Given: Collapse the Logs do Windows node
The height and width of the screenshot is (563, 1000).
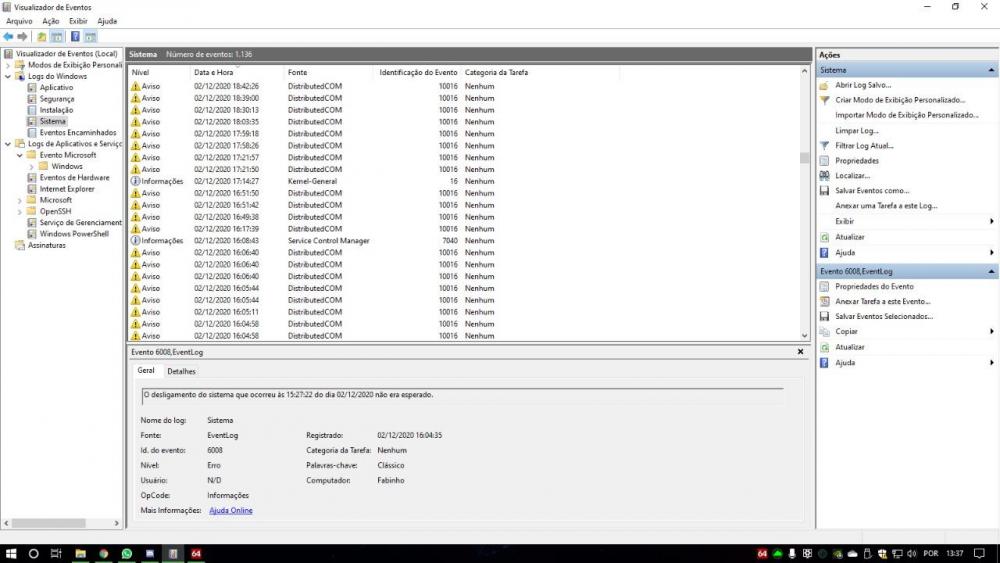Looking at the screenshot, I should (8, 77).
